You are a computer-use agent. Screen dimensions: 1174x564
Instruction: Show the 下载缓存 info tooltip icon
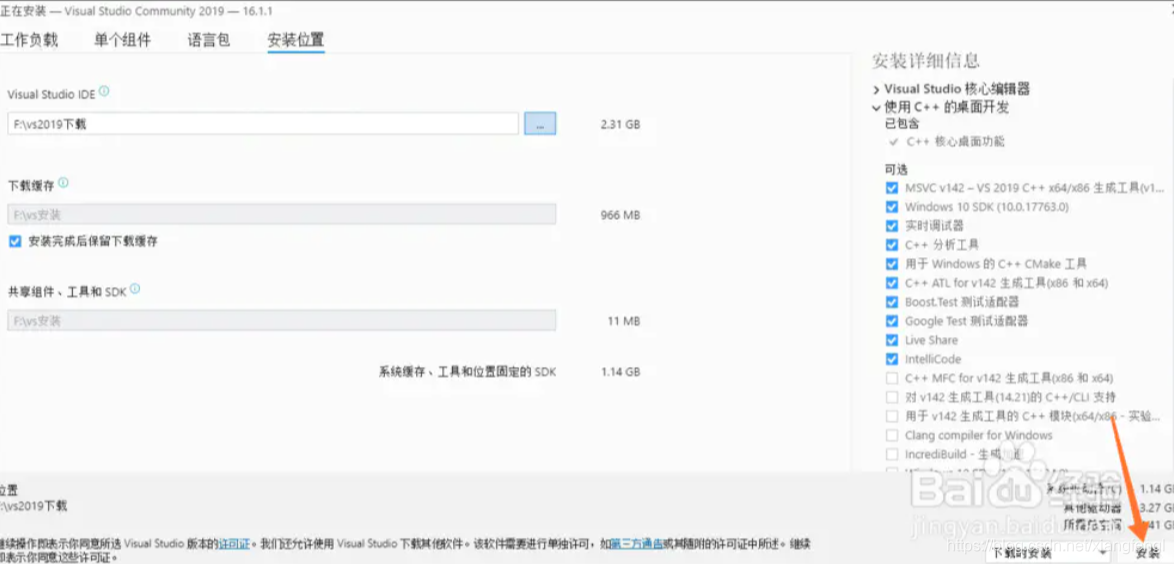coord(64,183)
